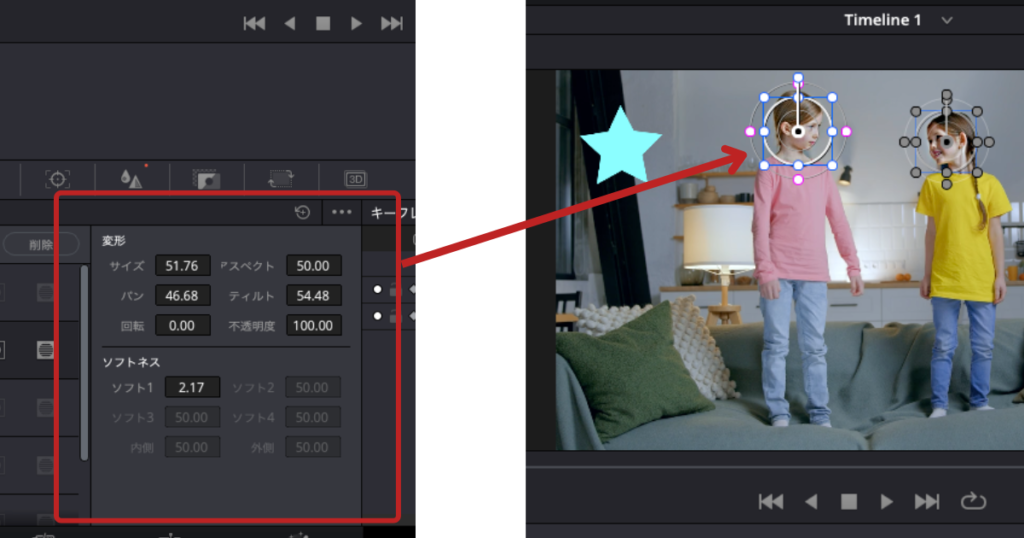1024x538 pixels.
Task: Select the ソフト1 field showing 2.17
Action: click(192, 387)
